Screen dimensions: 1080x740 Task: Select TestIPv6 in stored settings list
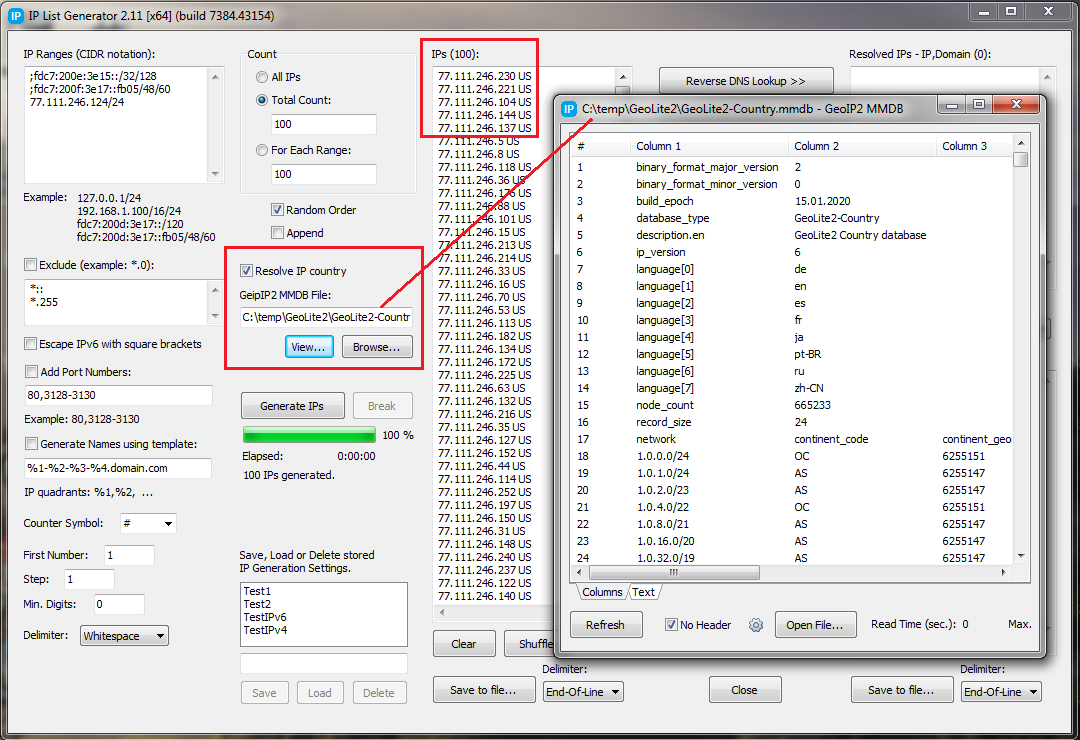tap(265, 617)
